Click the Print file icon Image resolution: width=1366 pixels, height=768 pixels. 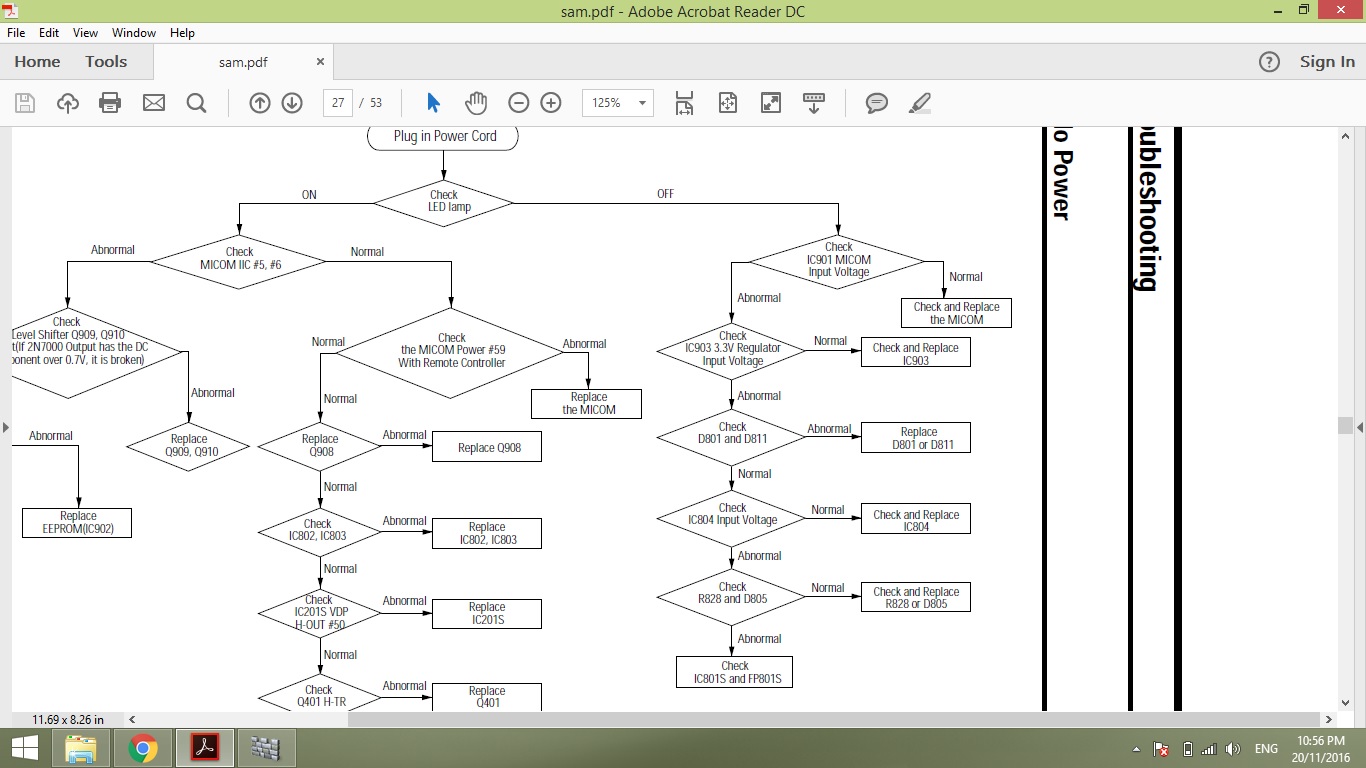click(110, 103)
